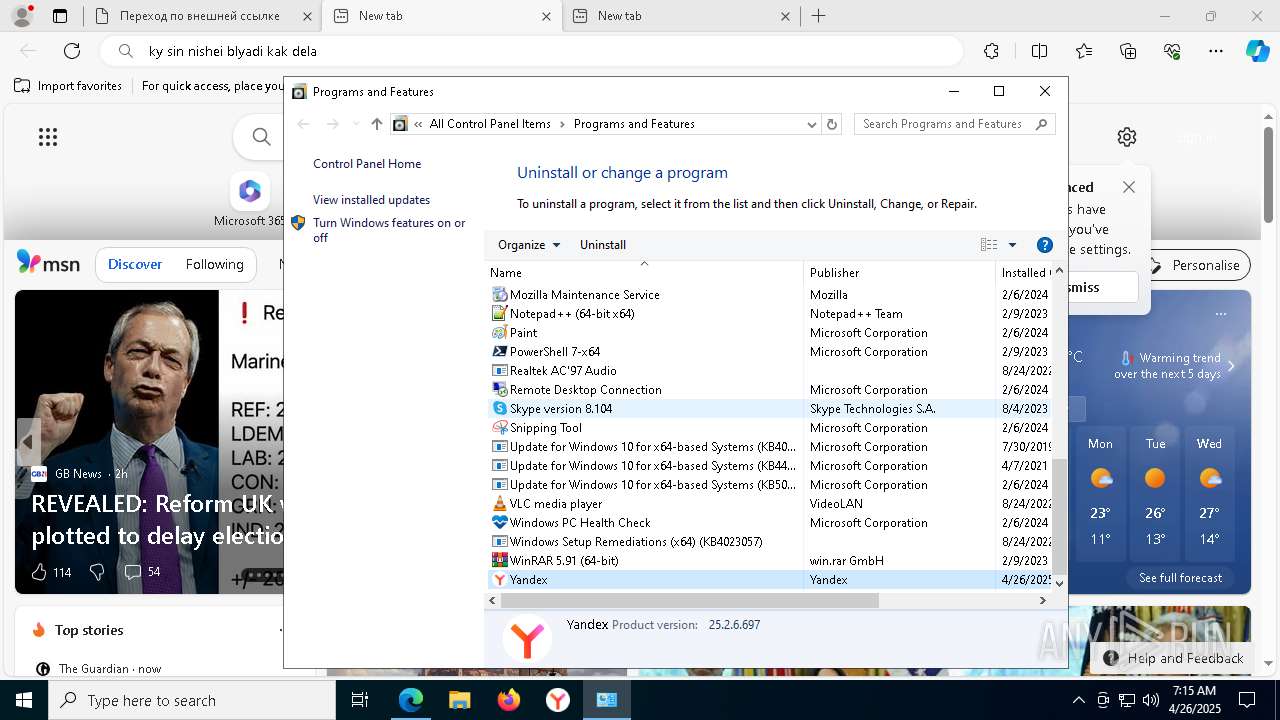Click the Yandex program icon in list
Image resolution: width=1280 pixels, height=720 pixels.
(500, 580)
